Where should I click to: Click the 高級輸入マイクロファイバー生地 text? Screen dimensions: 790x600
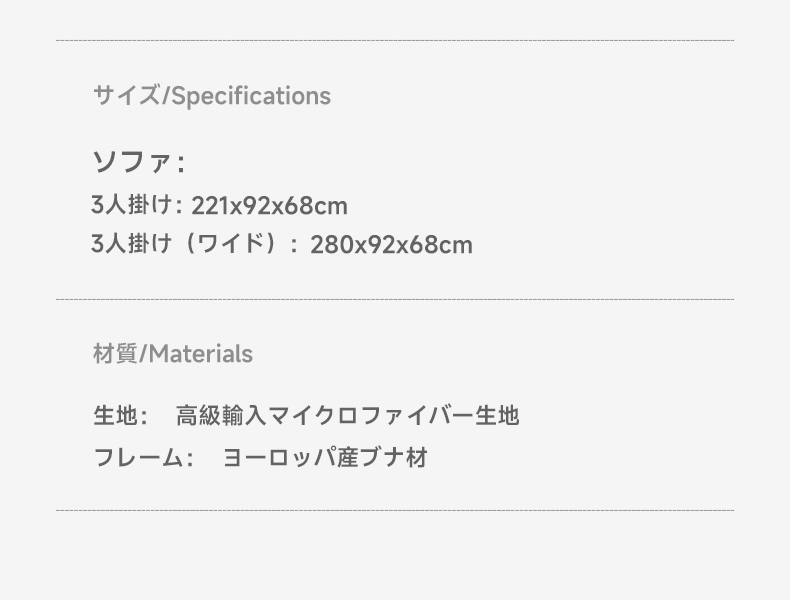coord(348,416)
